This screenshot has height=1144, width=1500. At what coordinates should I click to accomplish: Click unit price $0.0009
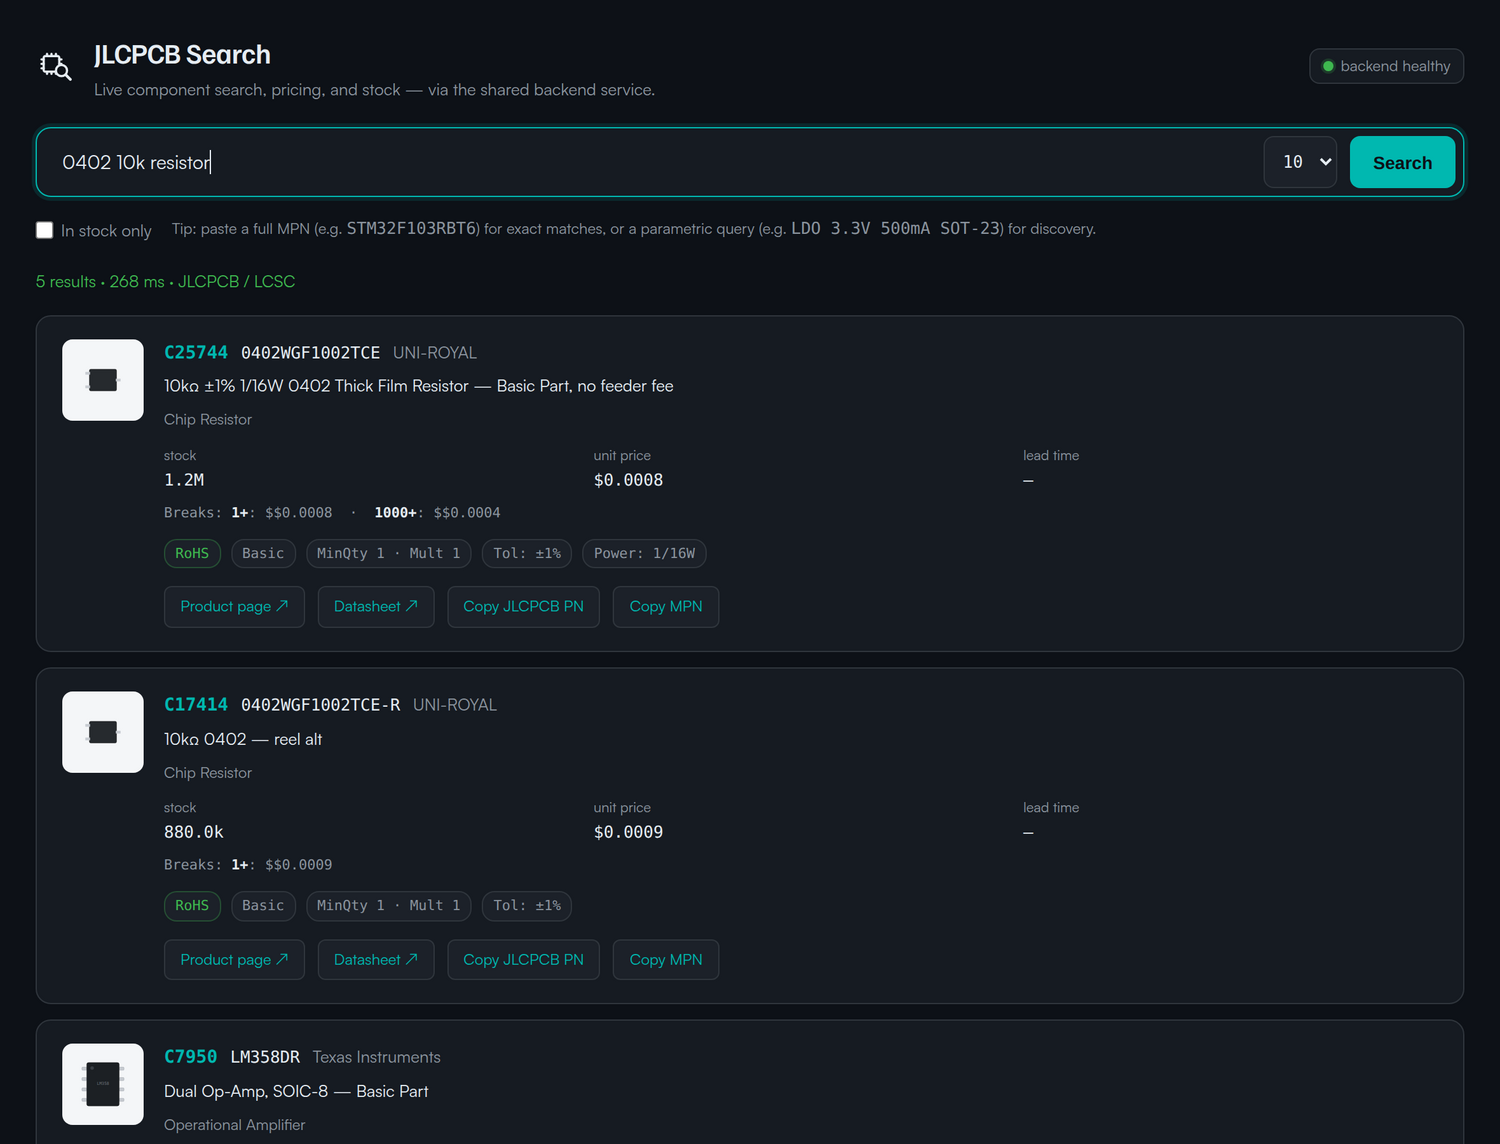(628, 832)
